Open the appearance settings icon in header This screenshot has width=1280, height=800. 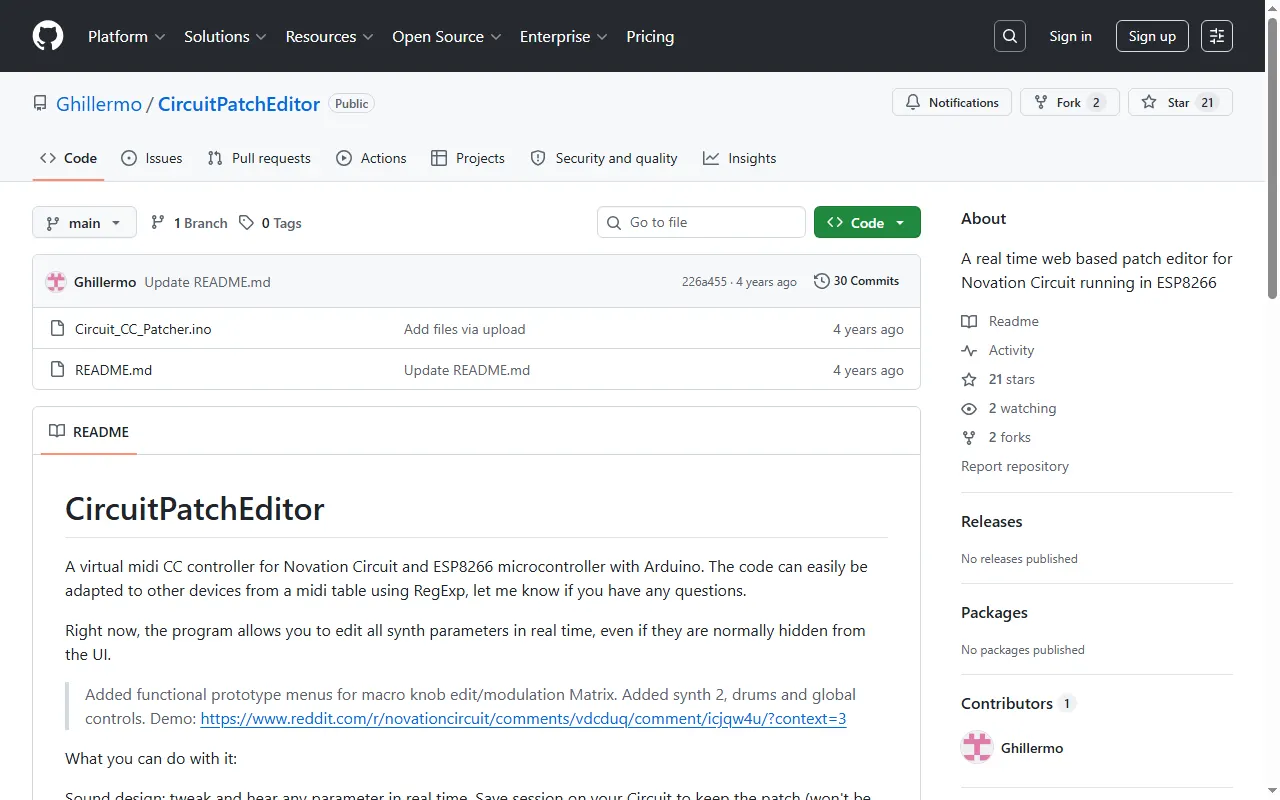click(x=1217, y=36)
